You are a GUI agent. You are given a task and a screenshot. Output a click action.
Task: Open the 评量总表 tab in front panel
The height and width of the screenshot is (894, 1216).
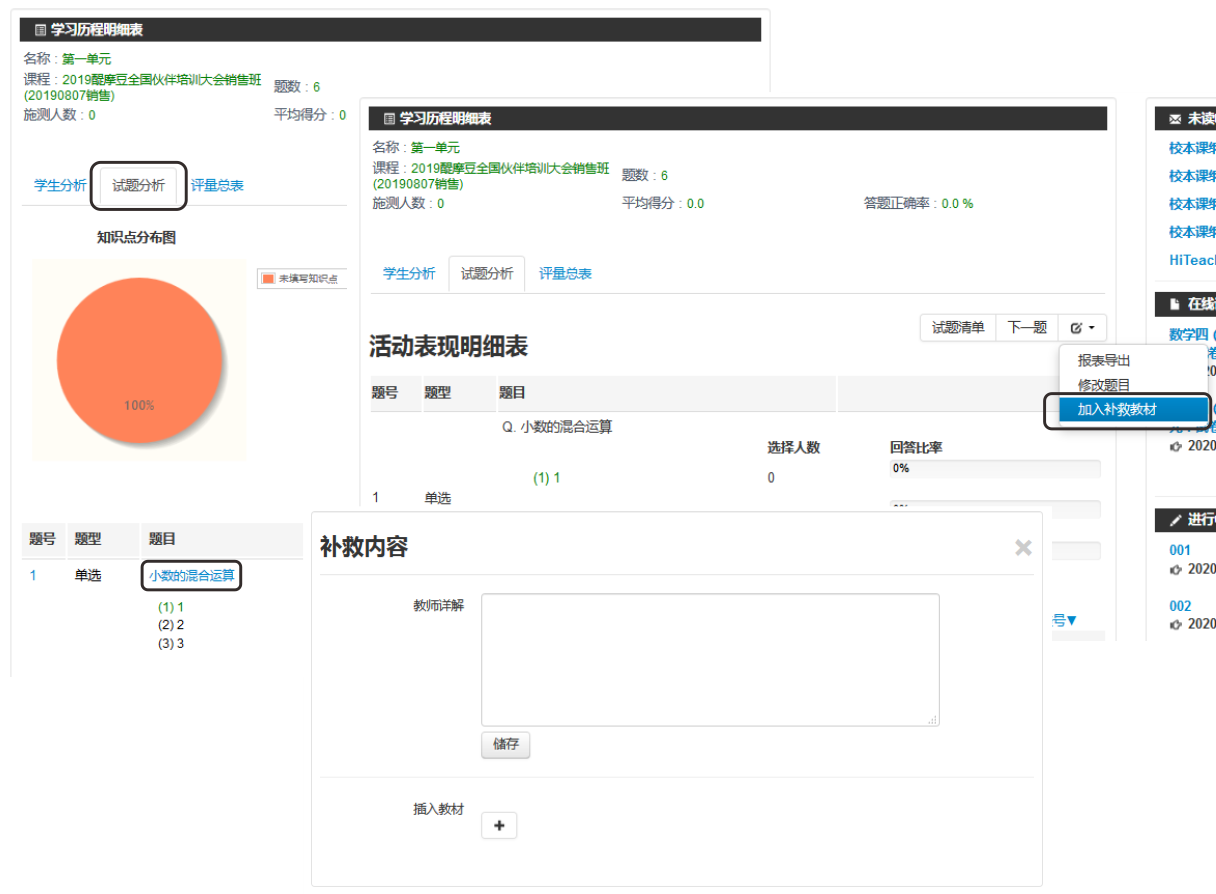tap(565, 274)
